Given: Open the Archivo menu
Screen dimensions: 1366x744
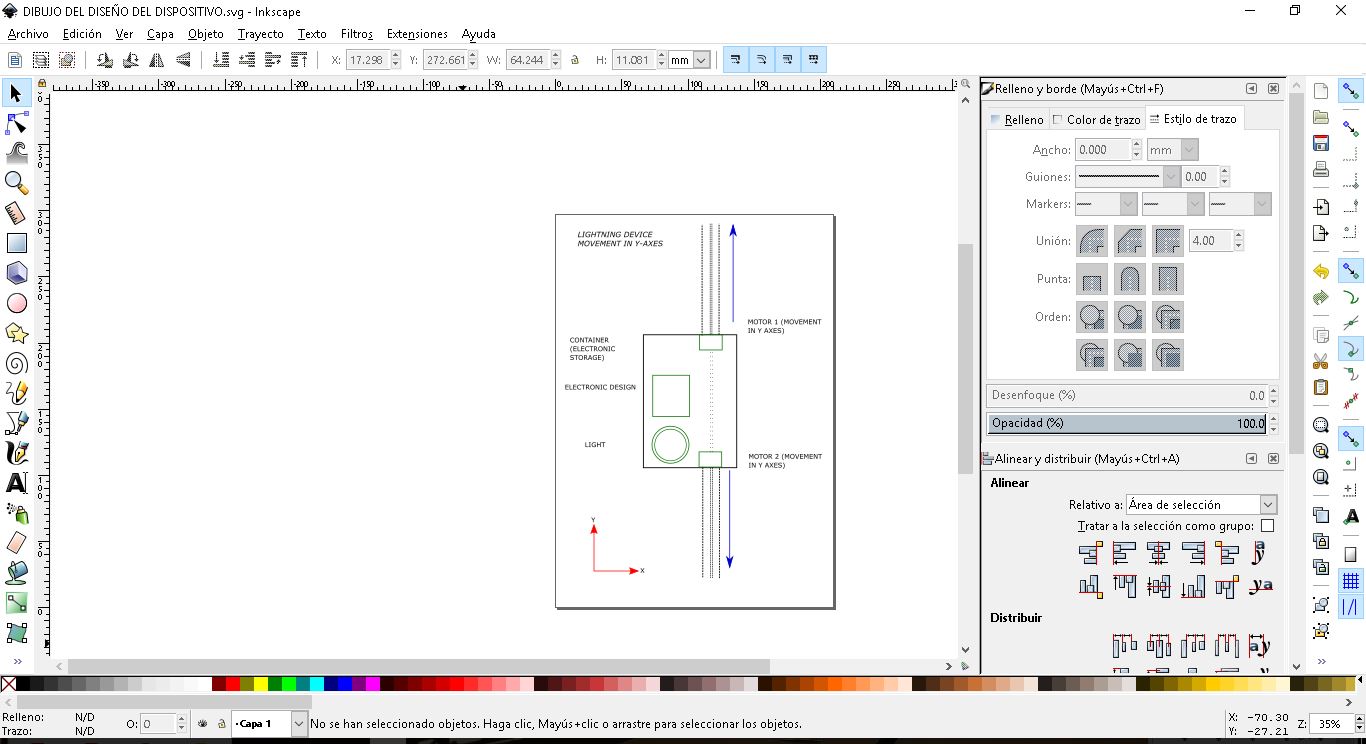Looking at the screenshot, I should tap(28, 34).
